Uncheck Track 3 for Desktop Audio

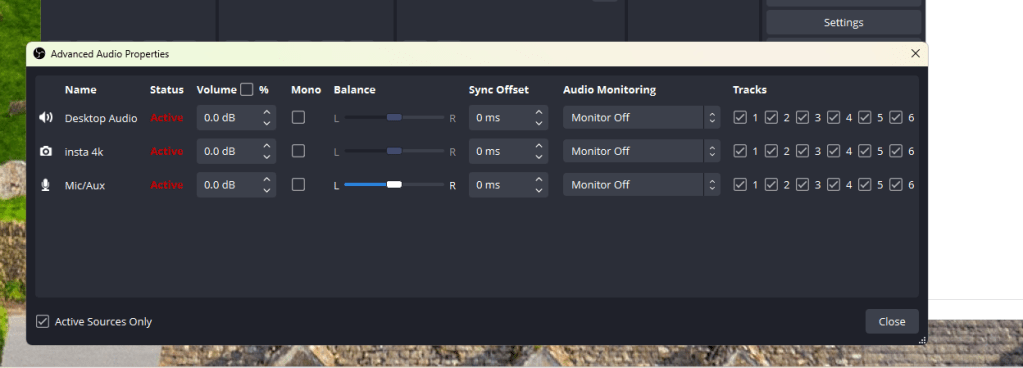coord(802,117)
